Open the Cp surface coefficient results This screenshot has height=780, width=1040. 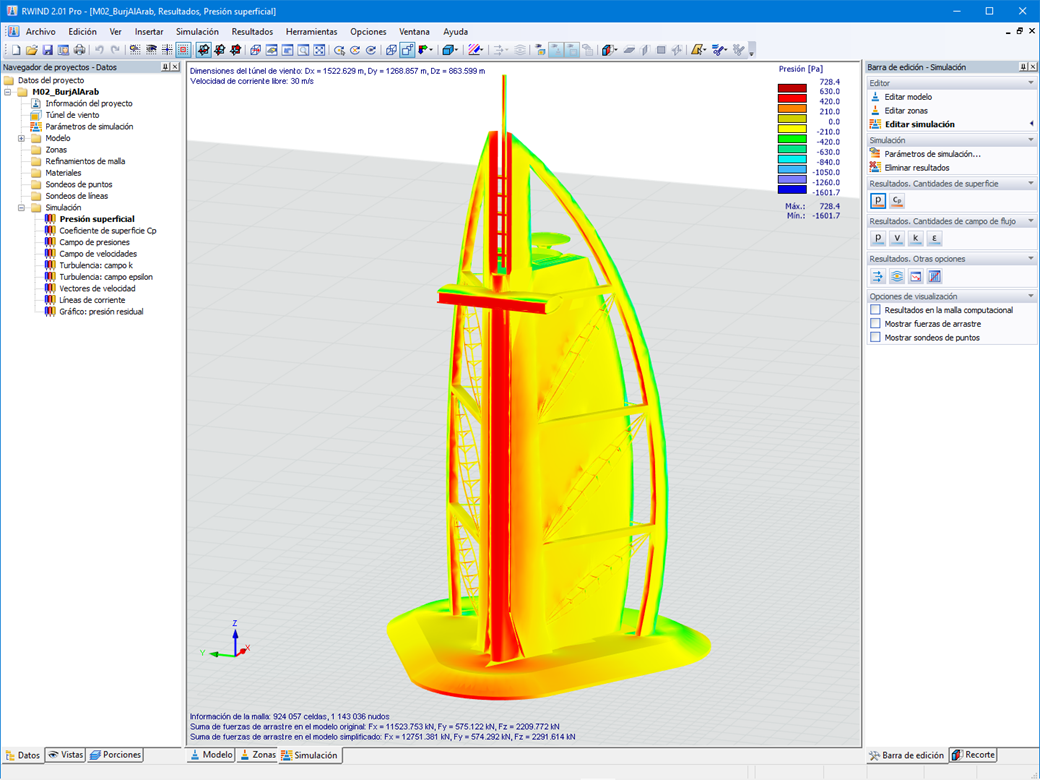(896, 200)
